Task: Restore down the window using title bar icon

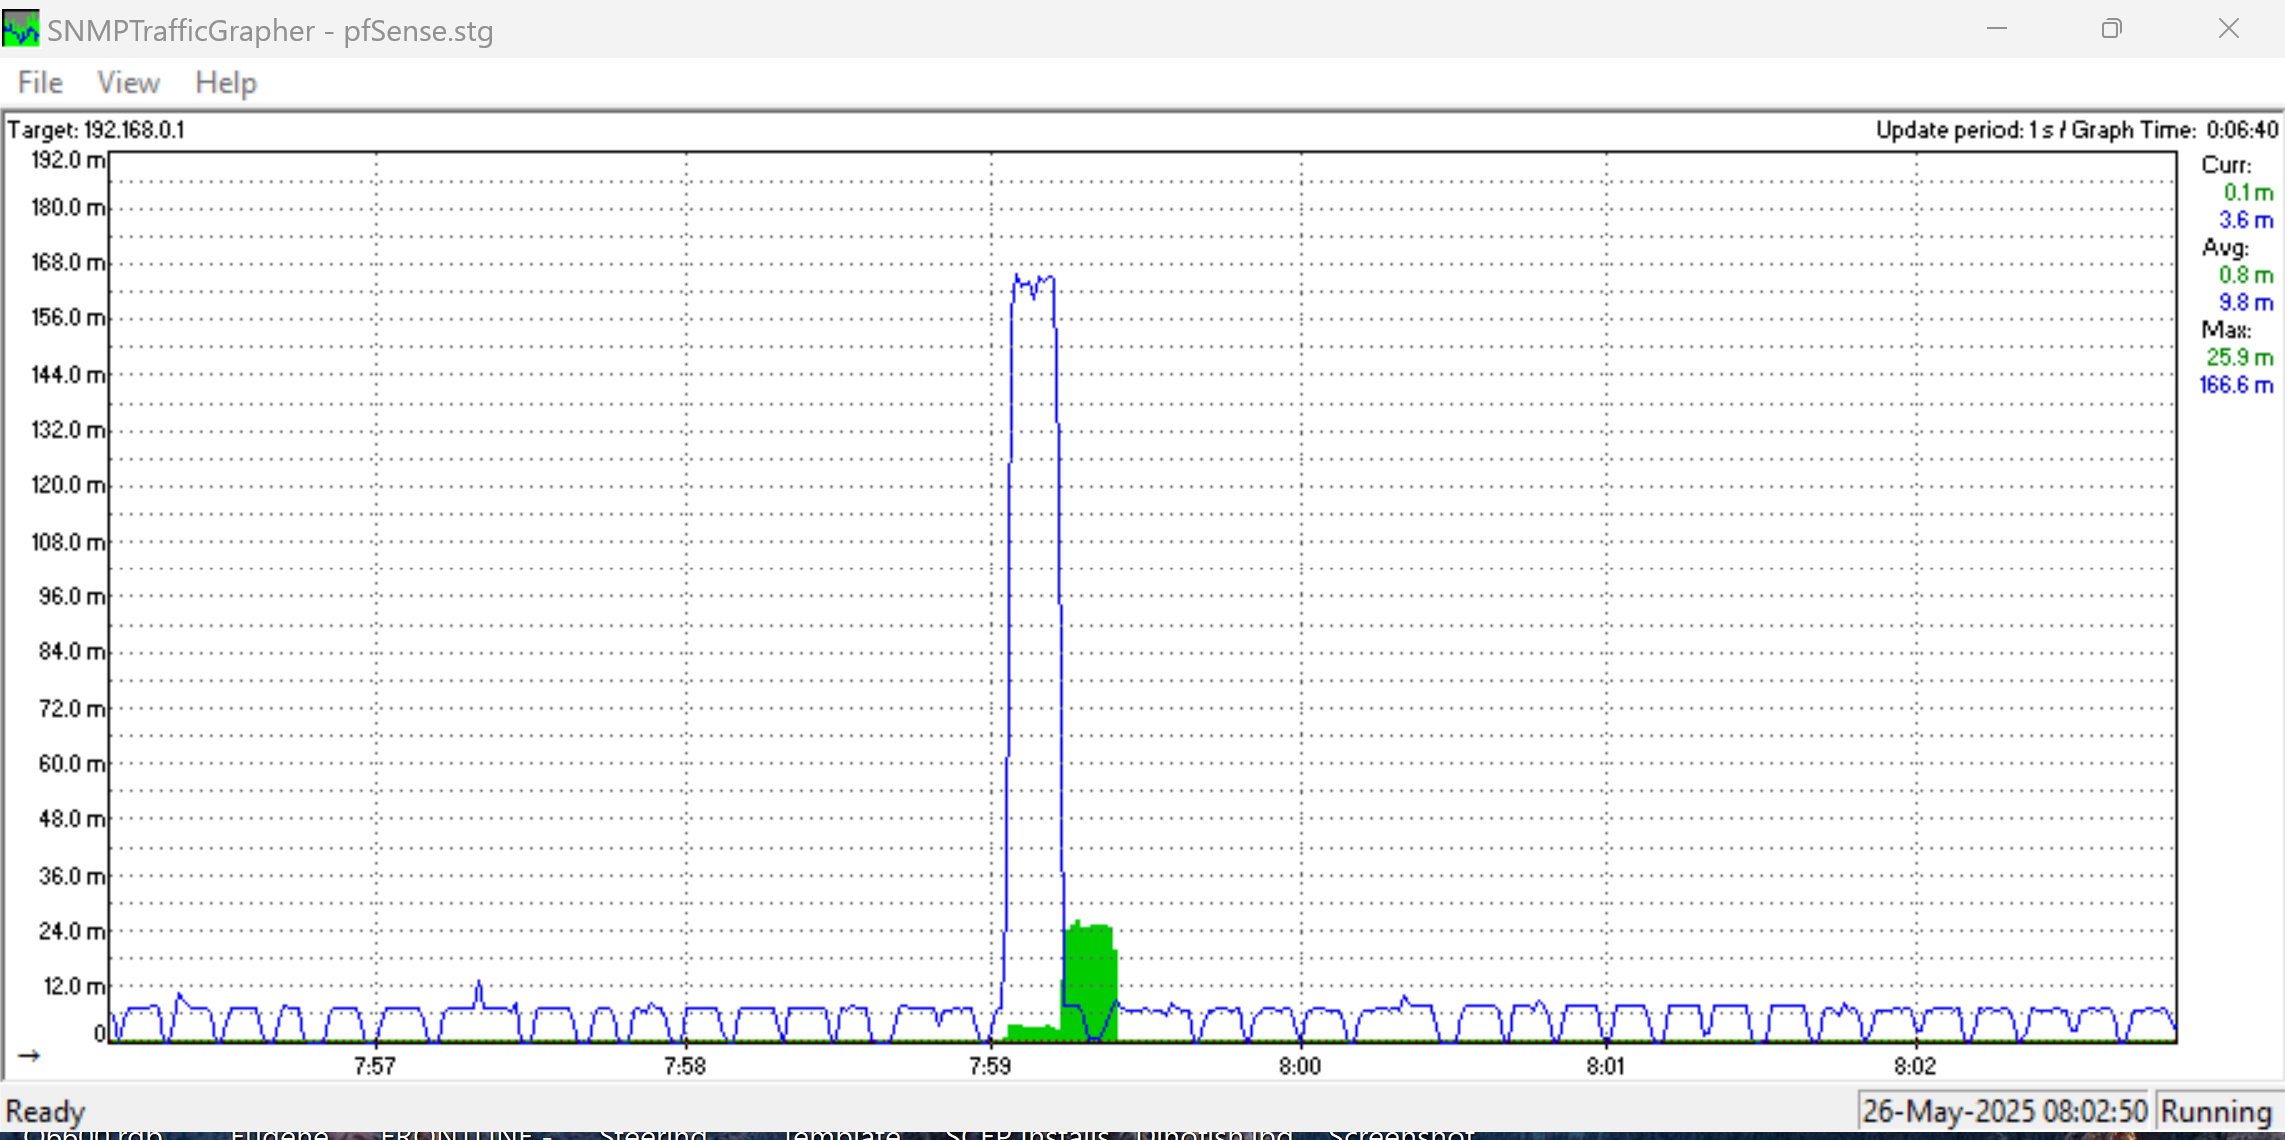Action: point(2111,29)
